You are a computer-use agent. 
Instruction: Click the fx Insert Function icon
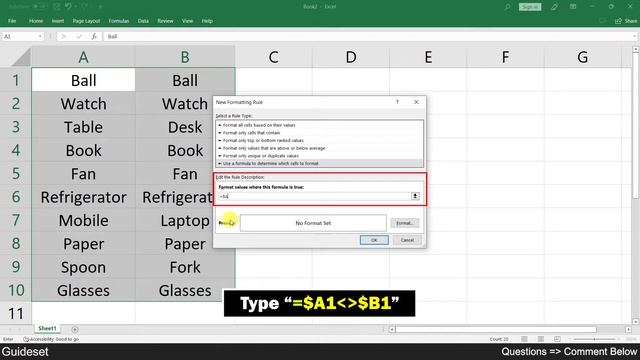pos(94,36)
